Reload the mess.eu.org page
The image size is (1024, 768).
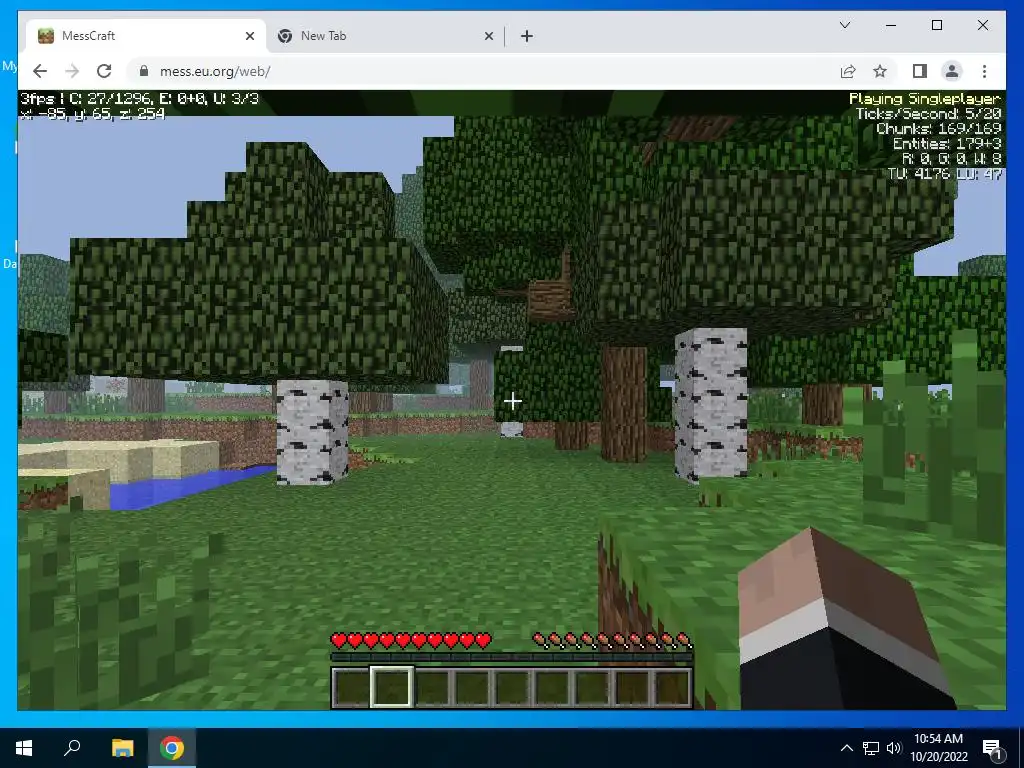(x=104, y=71)
